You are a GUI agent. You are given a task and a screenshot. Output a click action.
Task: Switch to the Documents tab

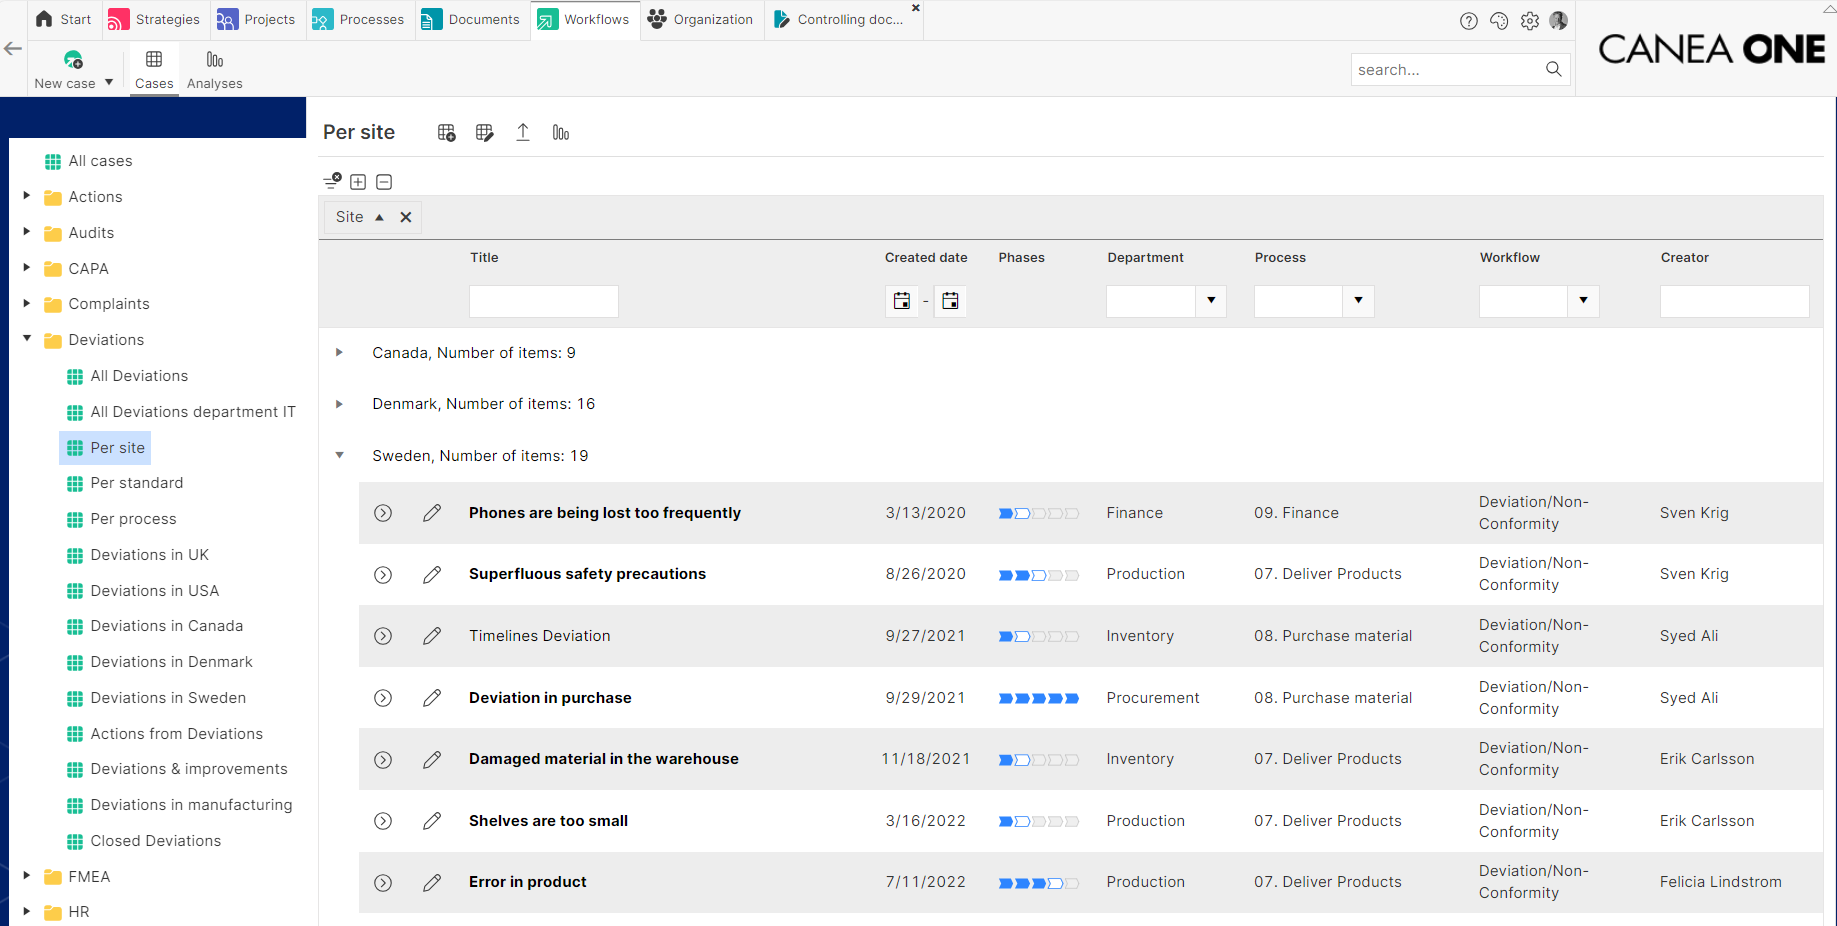click(470, 19)
